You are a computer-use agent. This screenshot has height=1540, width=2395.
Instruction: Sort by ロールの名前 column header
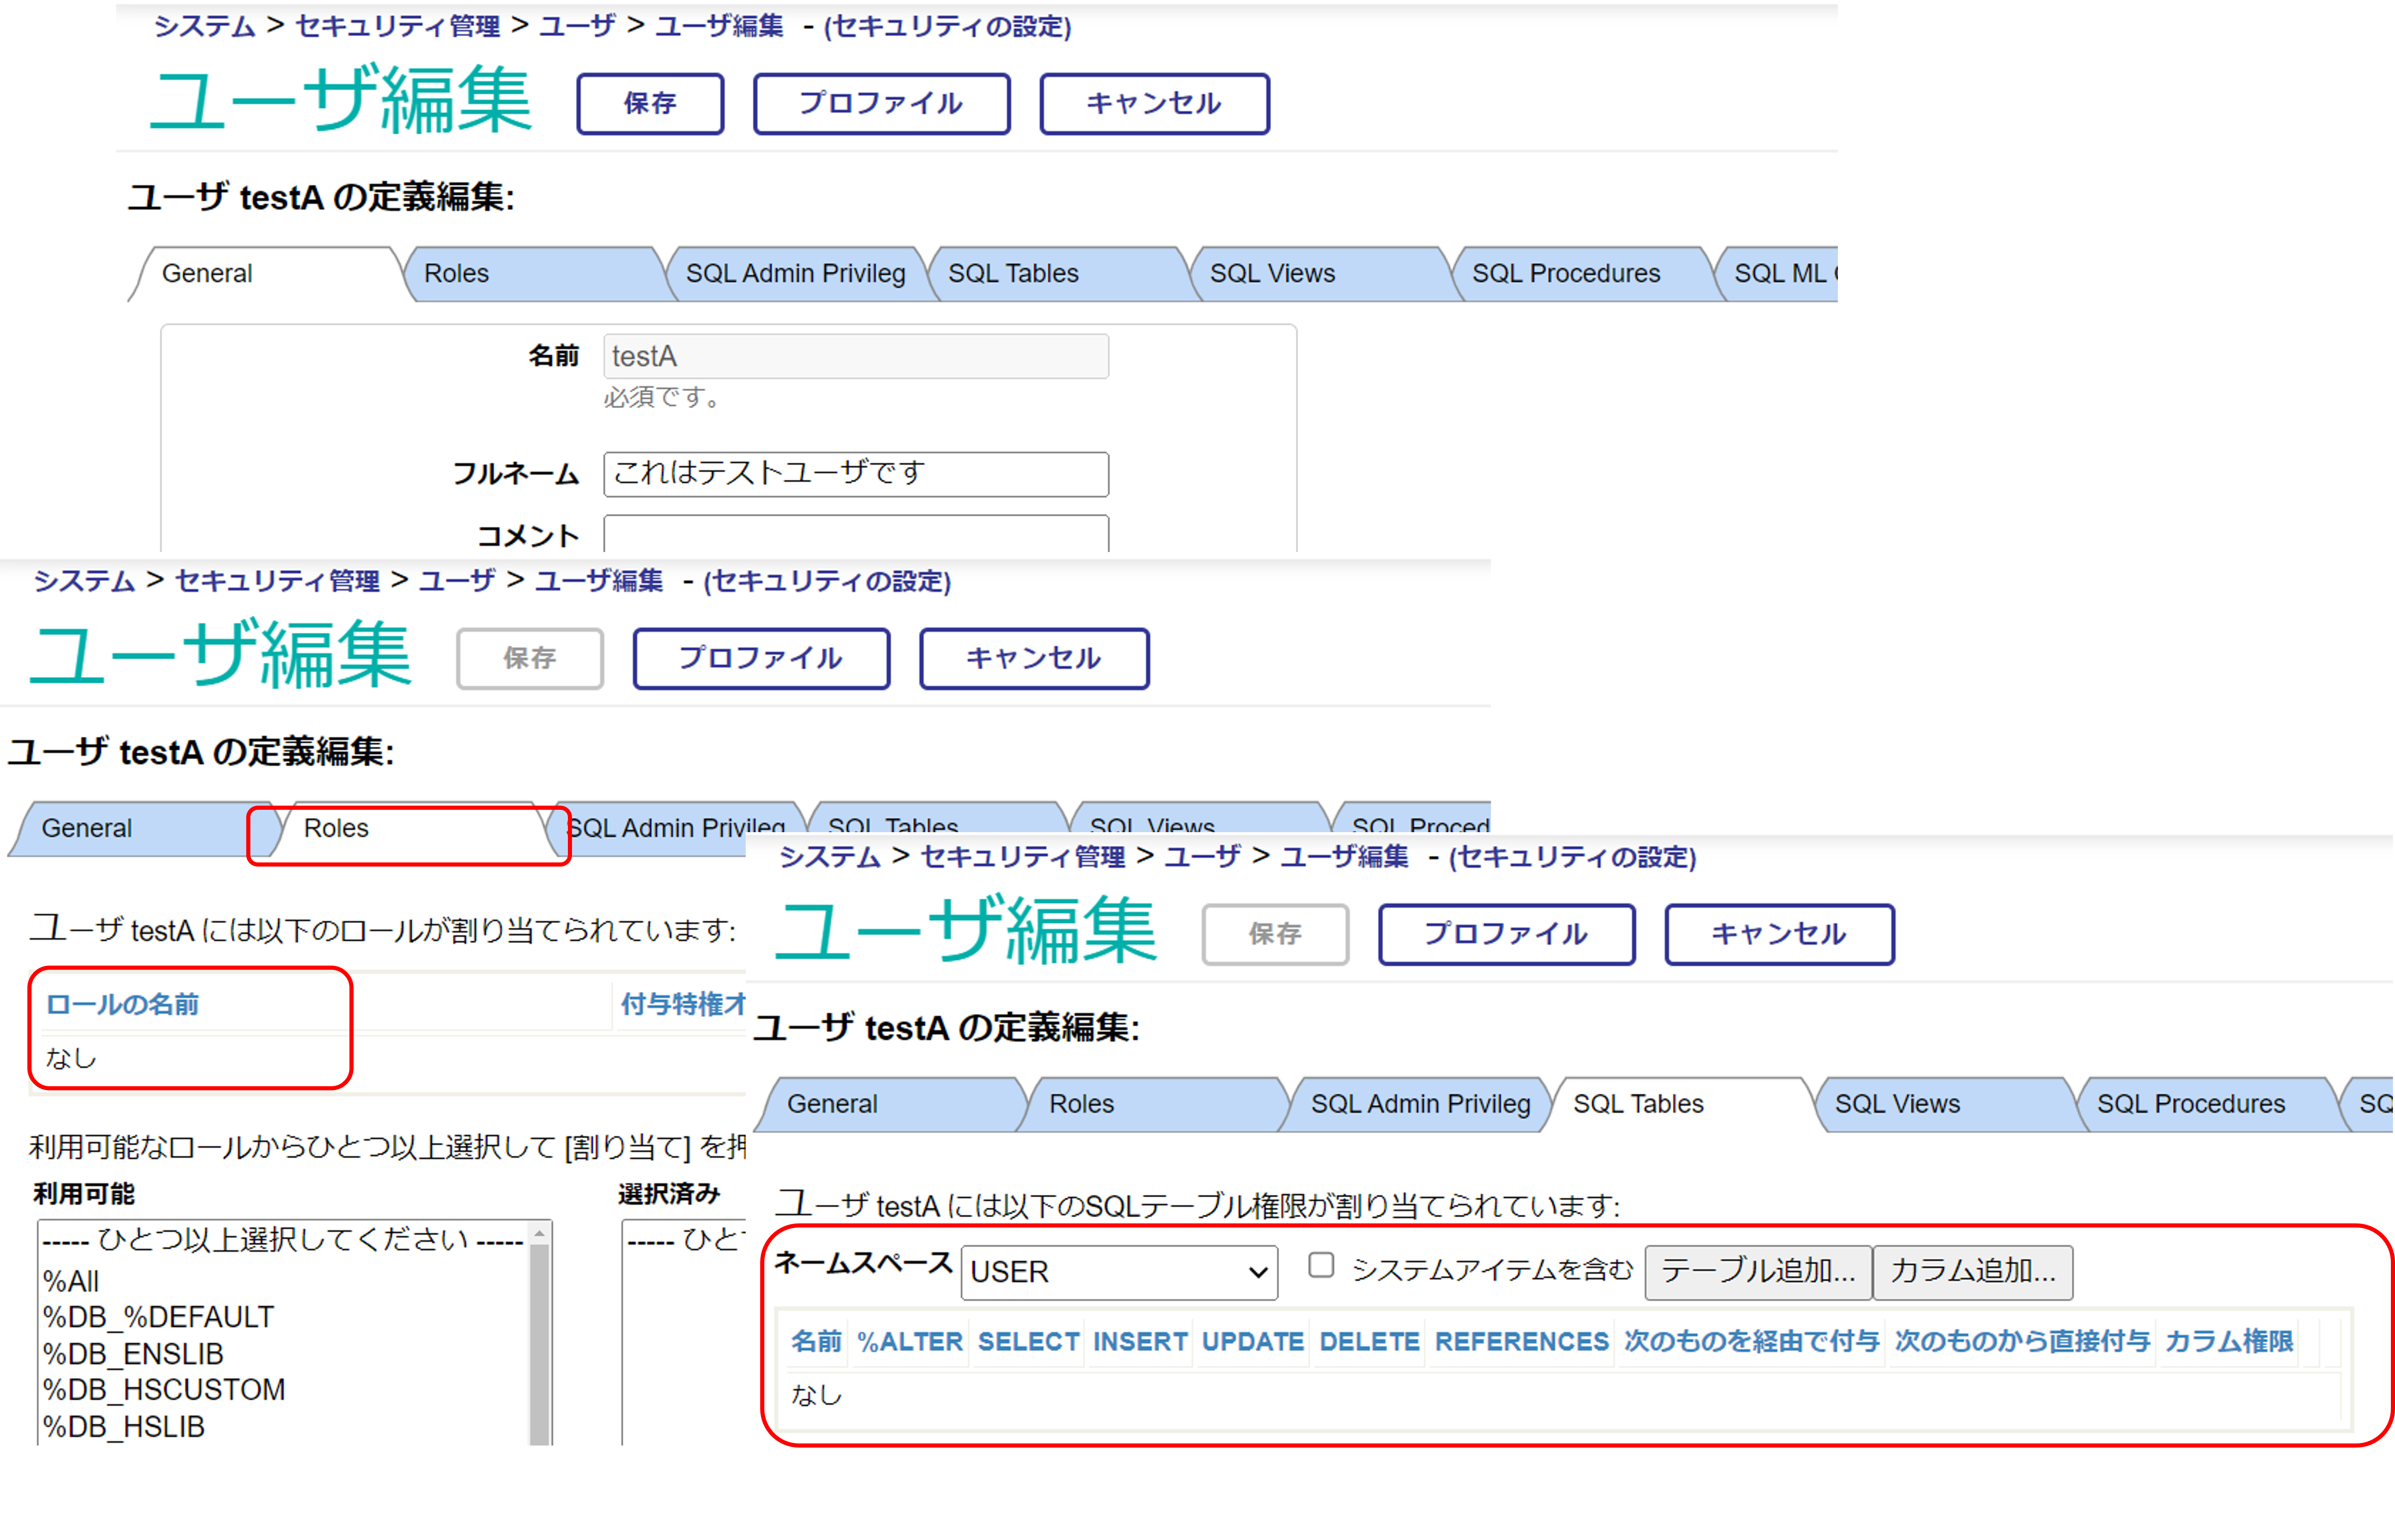coord(122,1004)
